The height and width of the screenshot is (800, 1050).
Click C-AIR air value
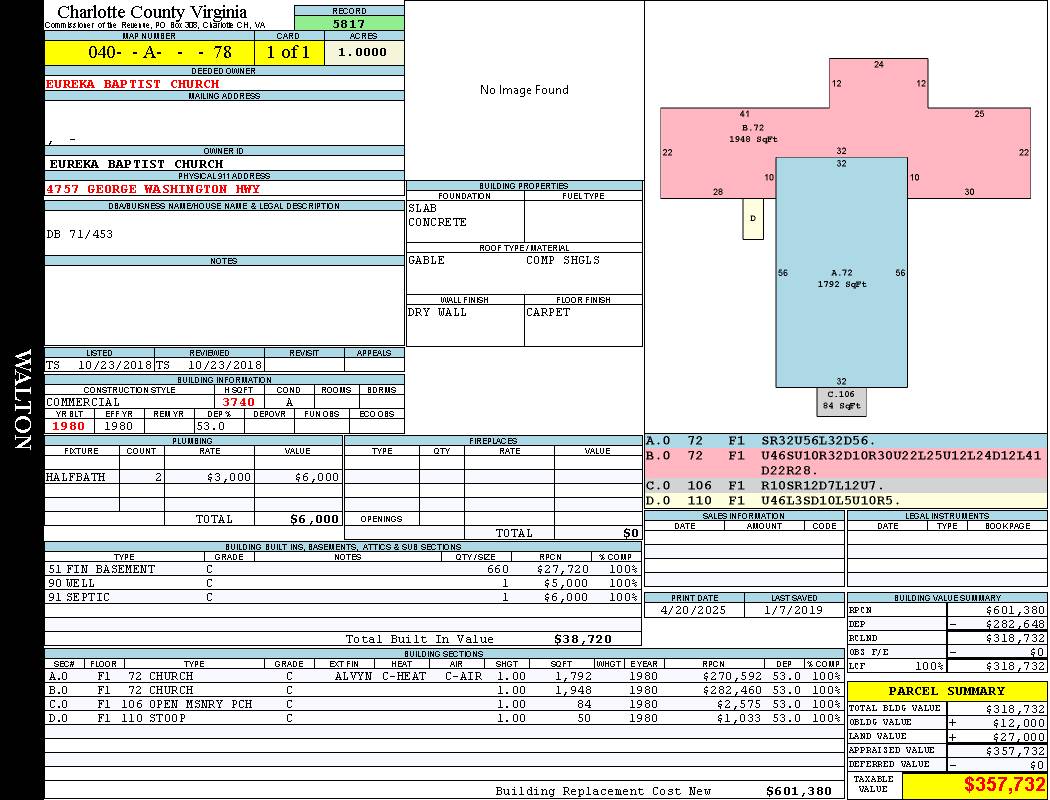pyautogui.click(x=463, y=676)
